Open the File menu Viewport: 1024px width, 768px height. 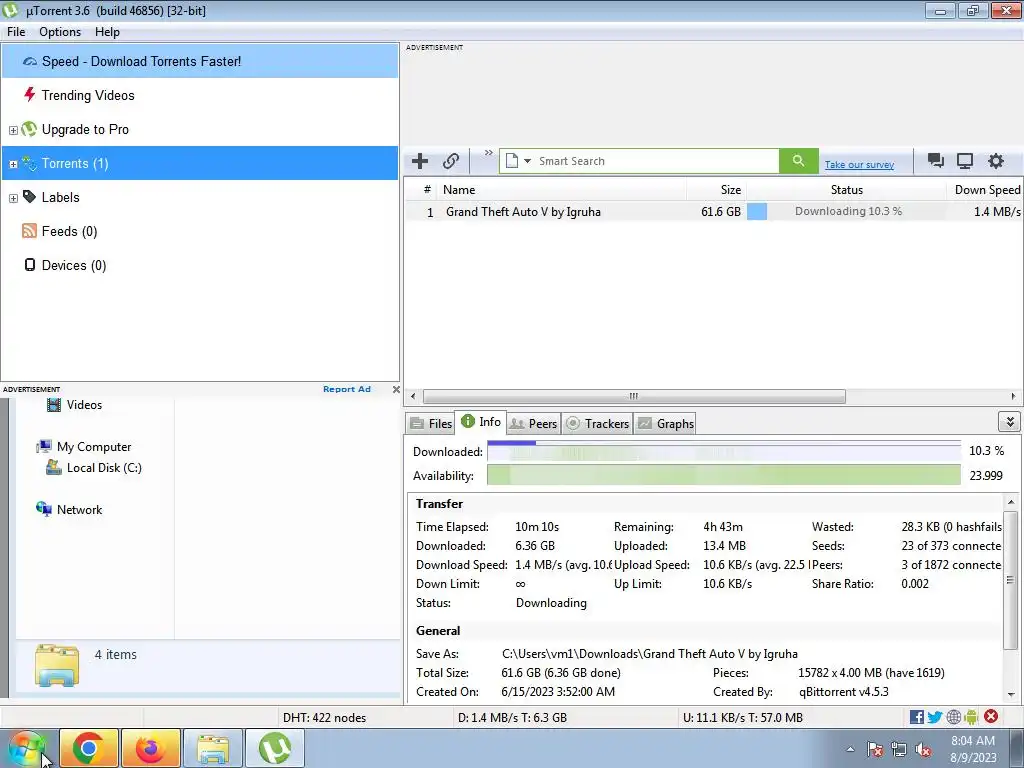pos(16,32)
